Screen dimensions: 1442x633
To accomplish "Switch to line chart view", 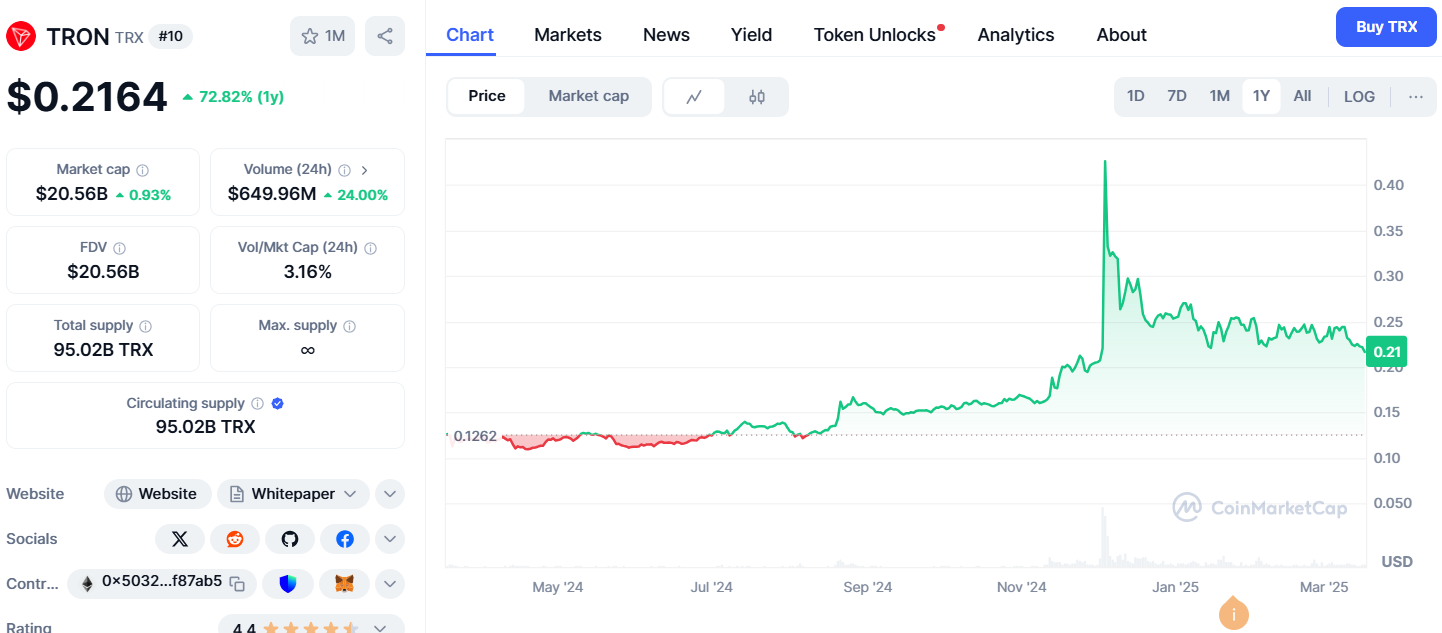I will point(694,97).
